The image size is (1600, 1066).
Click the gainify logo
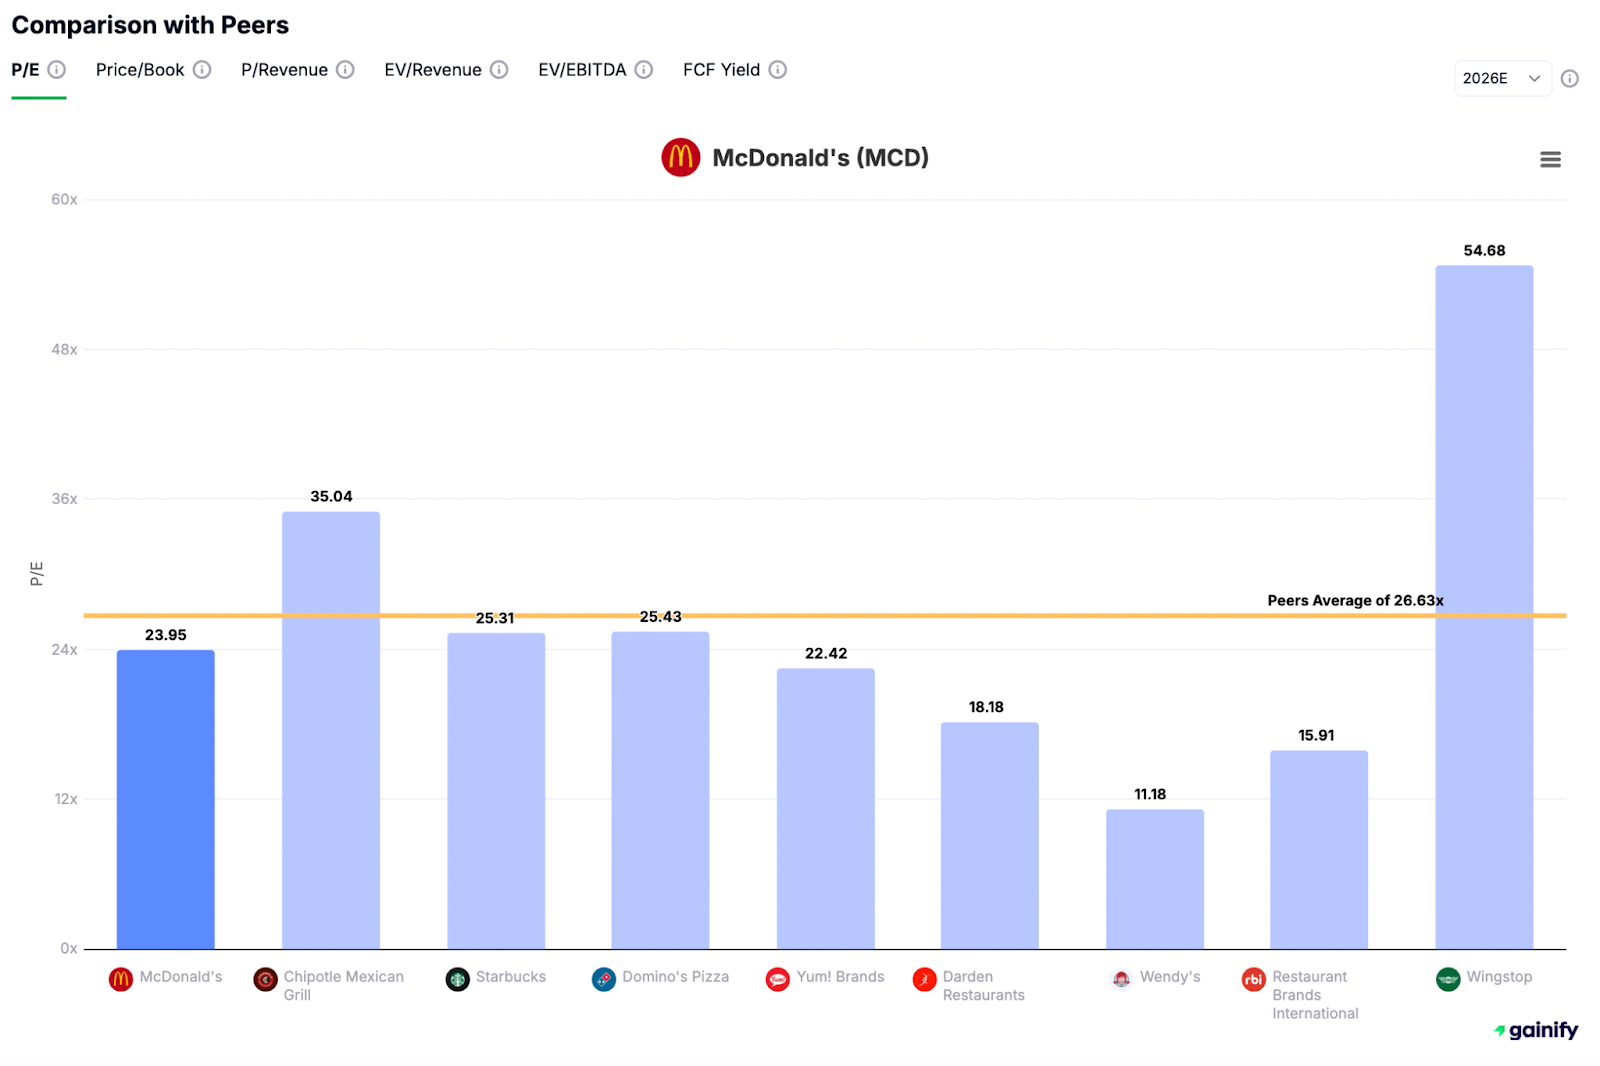pyautogui.click(x=1537, y=1030)
